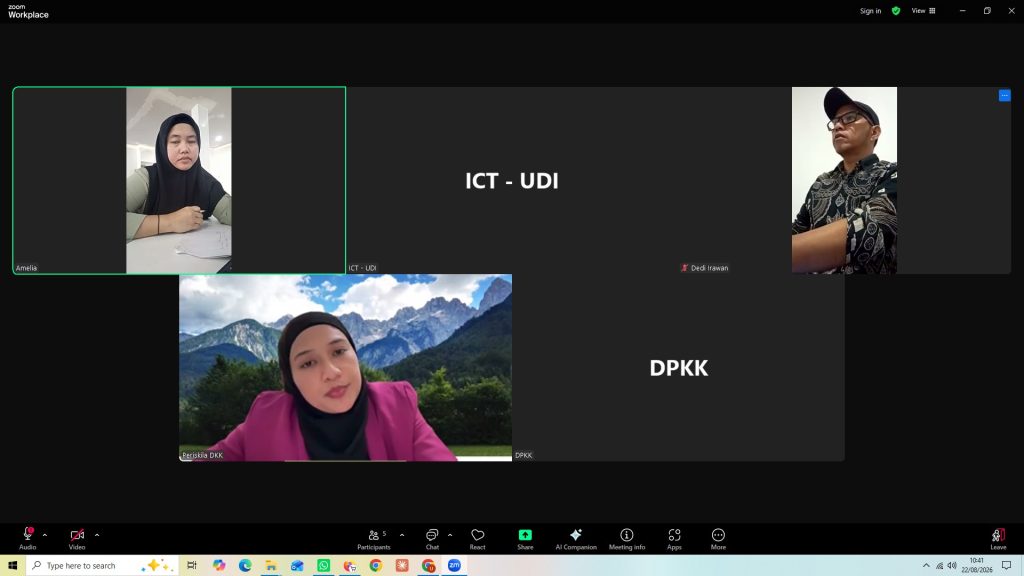Unmute the microphone with the Audio button
The height and width of the screenshot is (576, 1024).
pyautogui.click(x=27, y=539)
